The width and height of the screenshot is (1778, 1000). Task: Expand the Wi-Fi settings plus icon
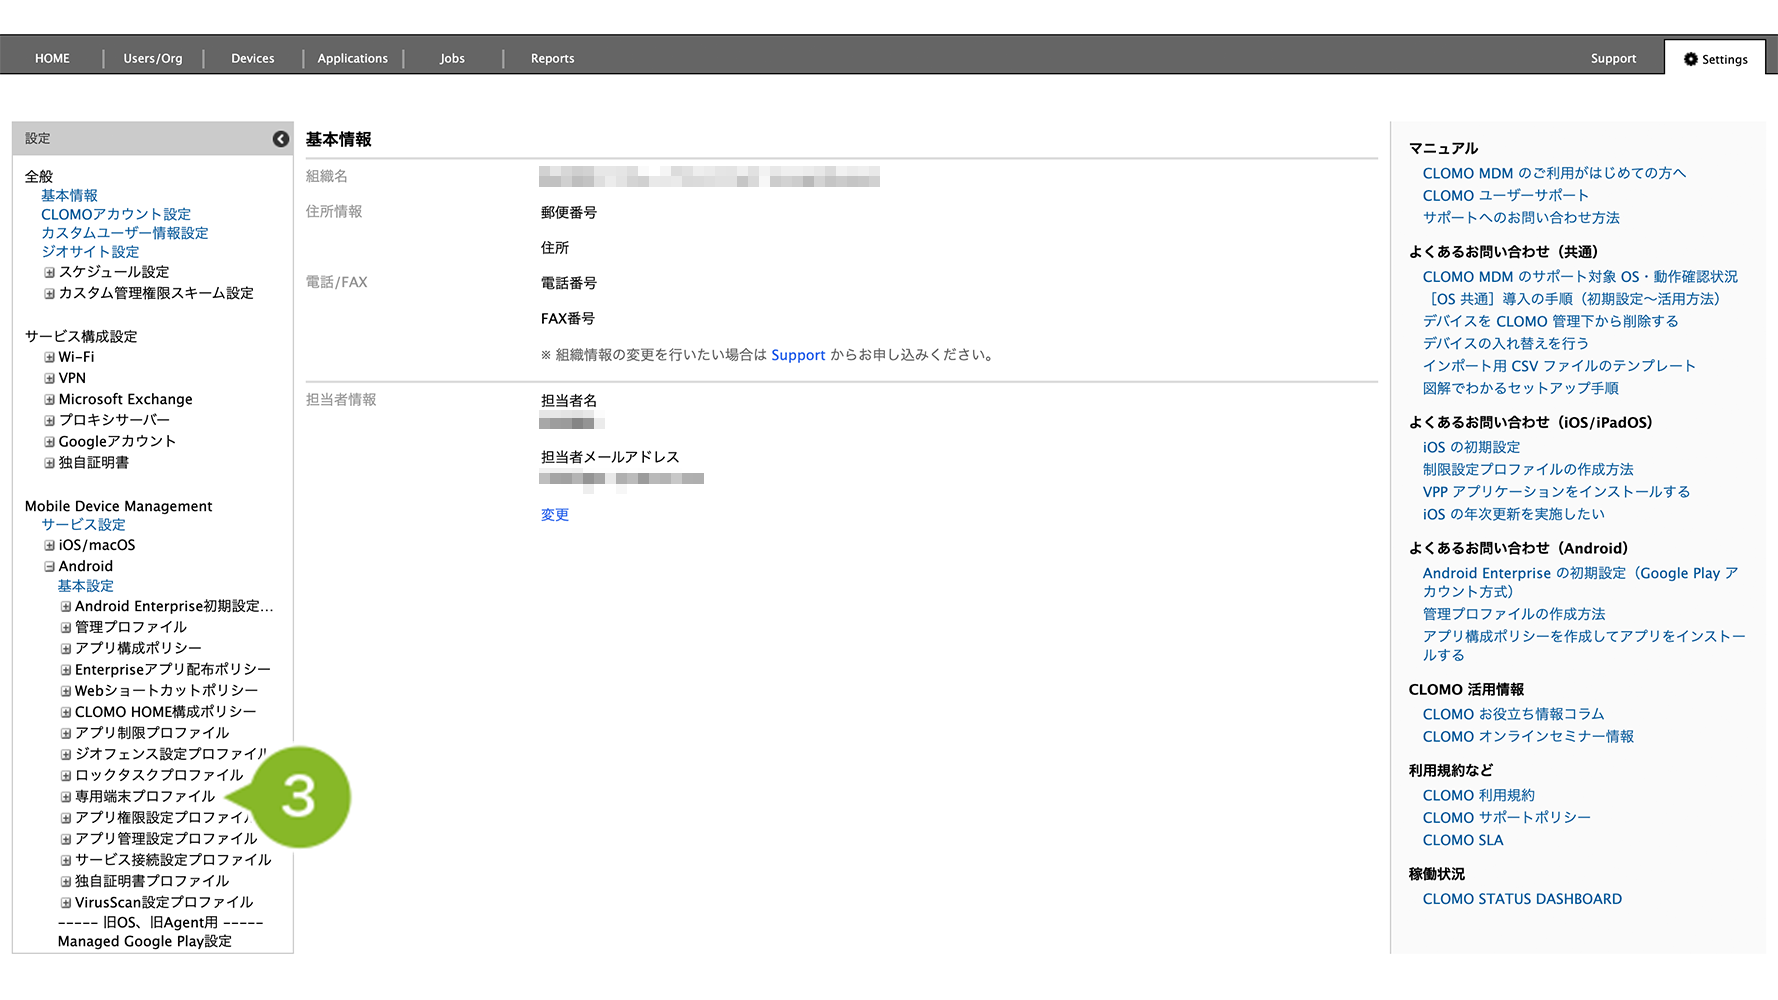(x=49, y=357)
